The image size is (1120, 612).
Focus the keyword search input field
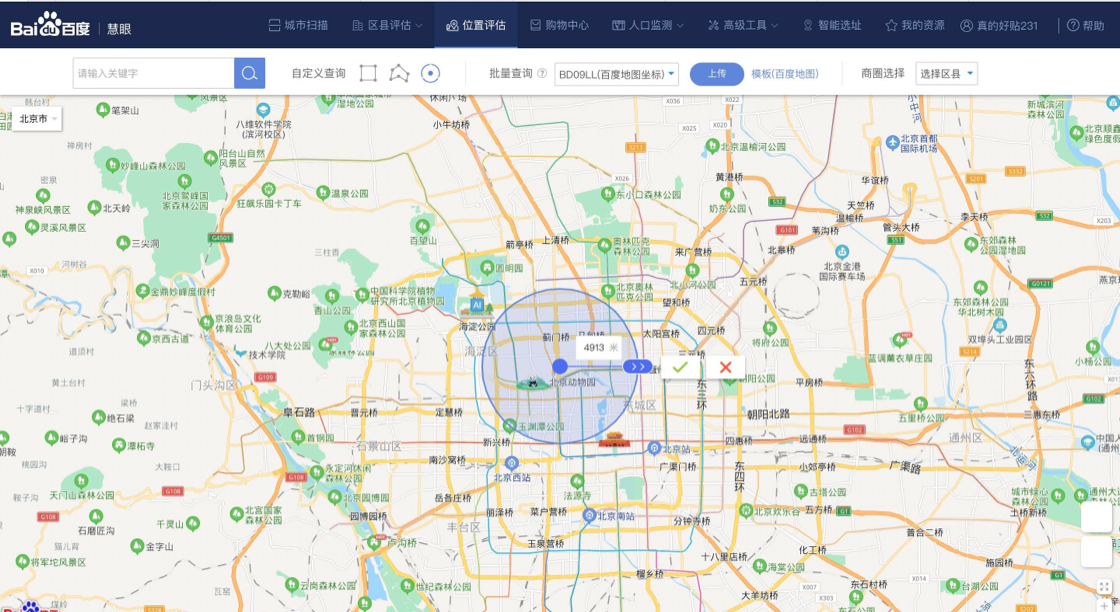pyautogui.click(x=154, y=73)
